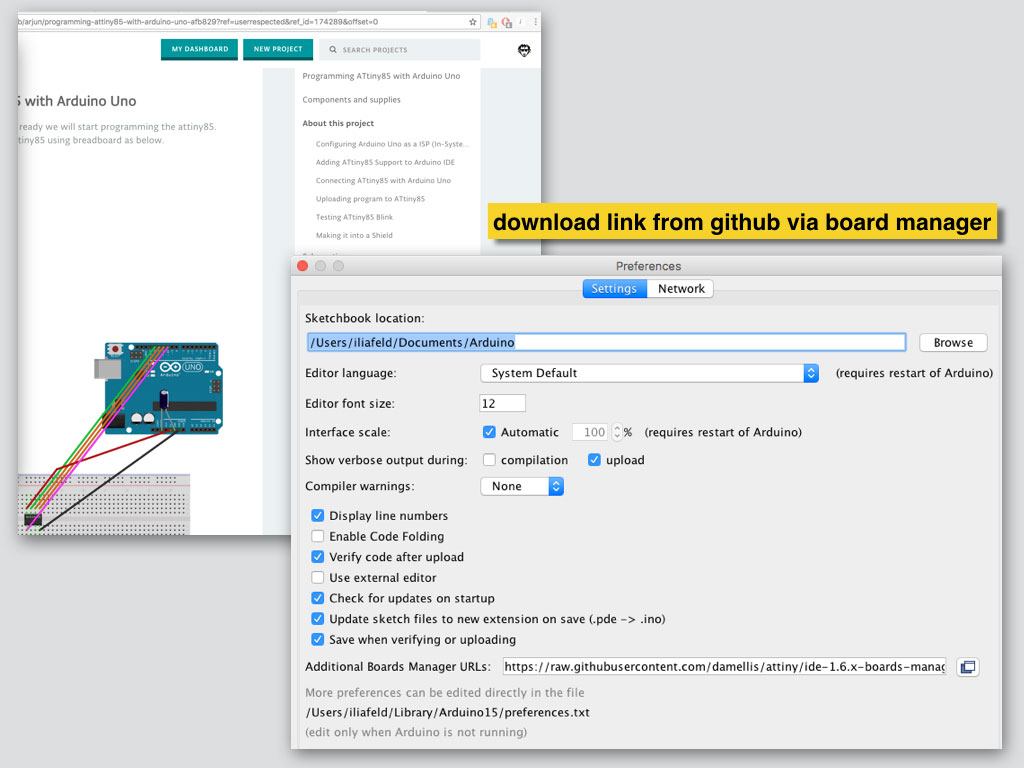Open Adding ATtiny85 Support to Arduino IDE link
Viewport: 1024px width, 768px height.
[x=385, y=163]
